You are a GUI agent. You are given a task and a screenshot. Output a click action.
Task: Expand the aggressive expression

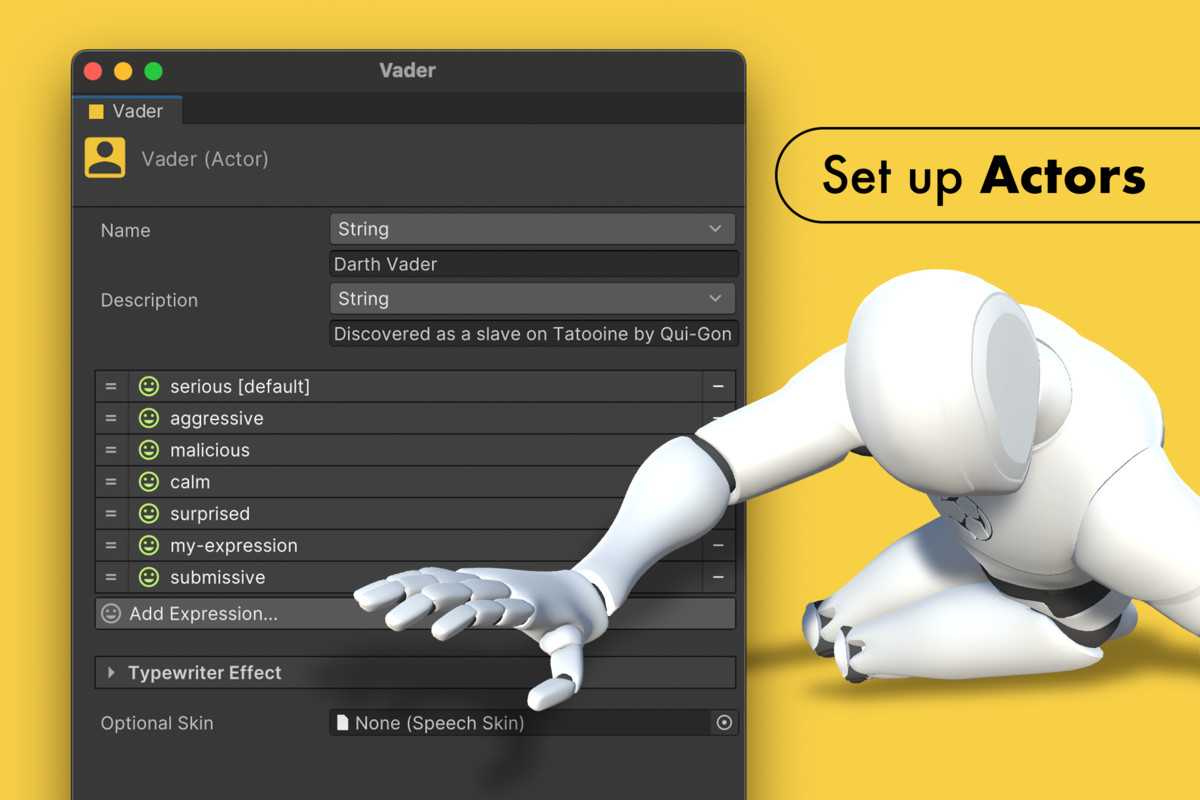pyautogui.click(x=415, y=418)
